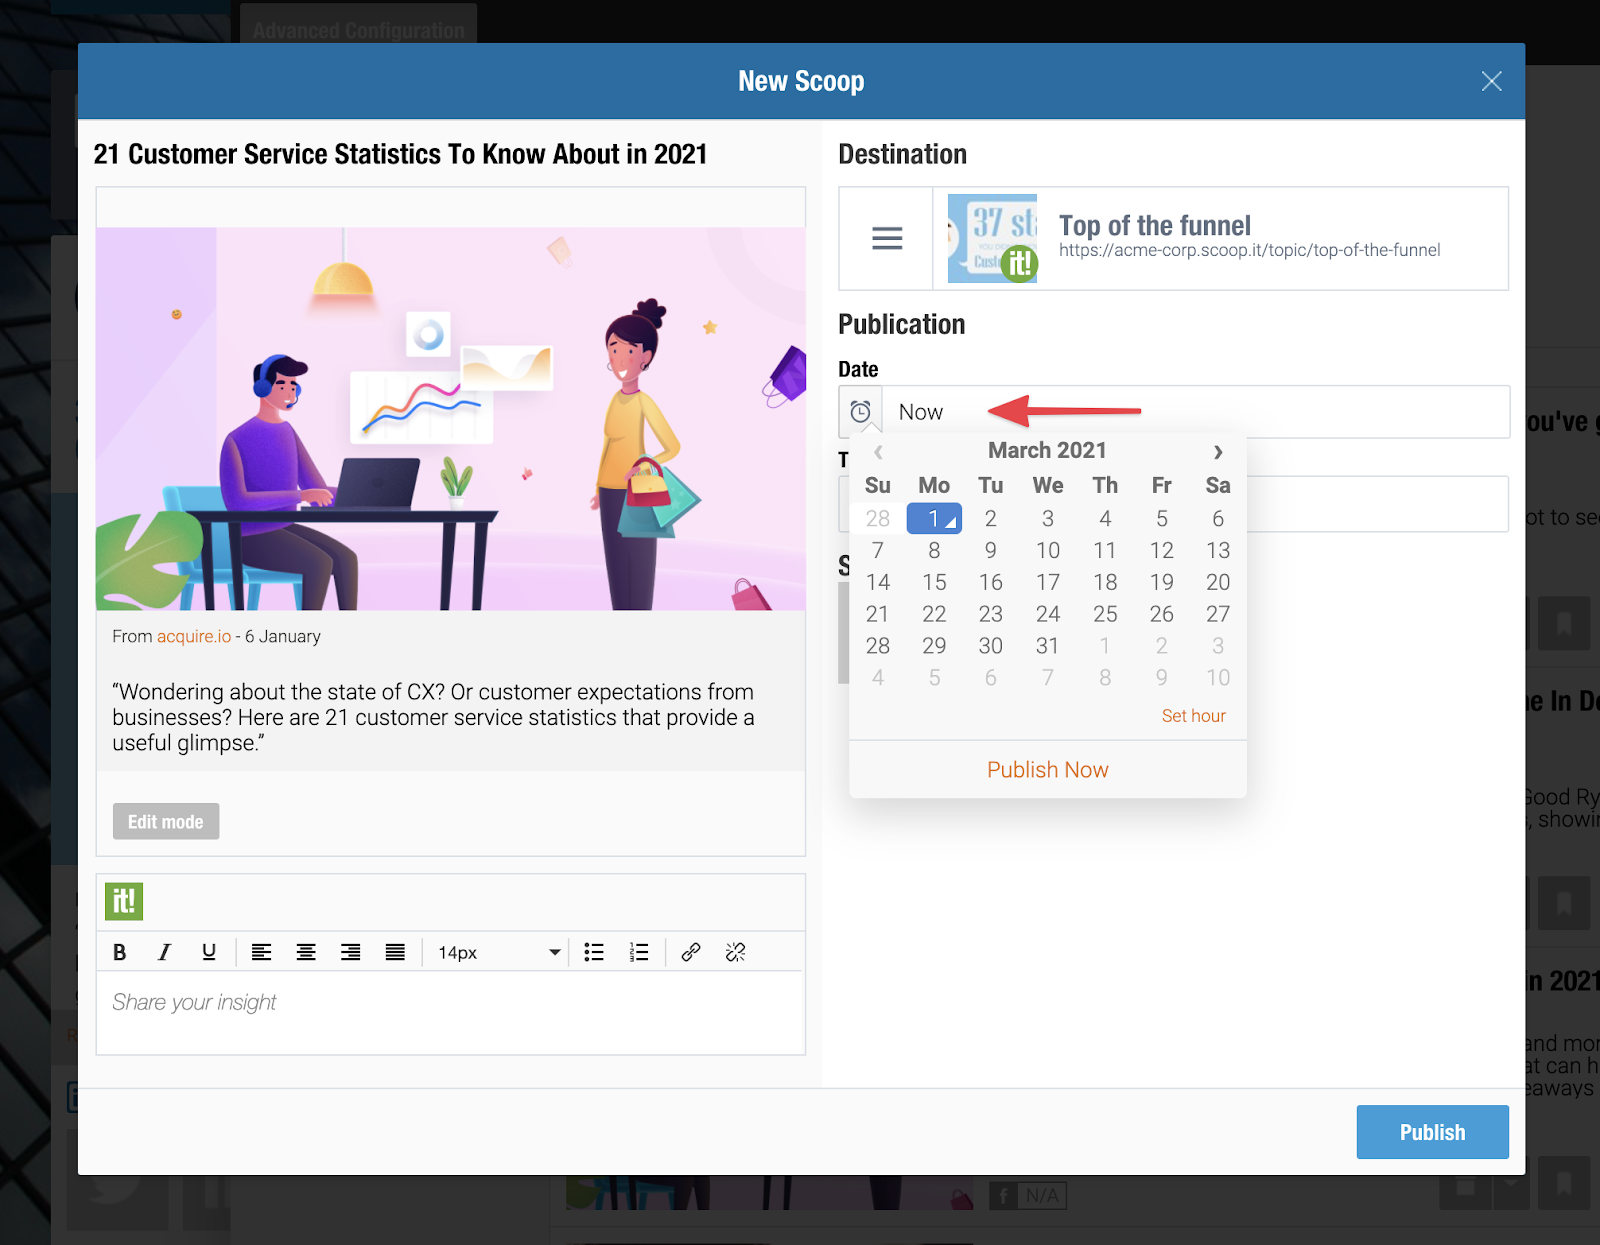Click the article illustration image
This screenshot has height=1245, width=1600.
[x=451, y=419]
